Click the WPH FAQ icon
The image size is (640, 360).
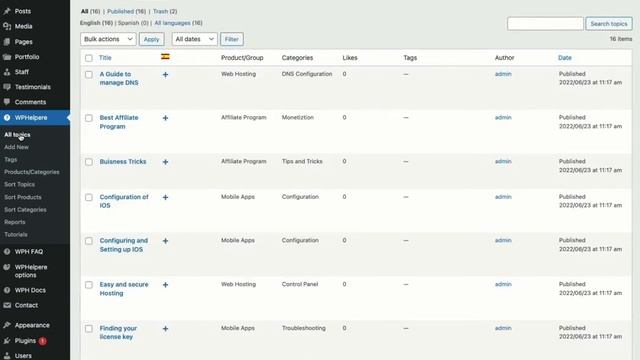click(x=7, y=251)
